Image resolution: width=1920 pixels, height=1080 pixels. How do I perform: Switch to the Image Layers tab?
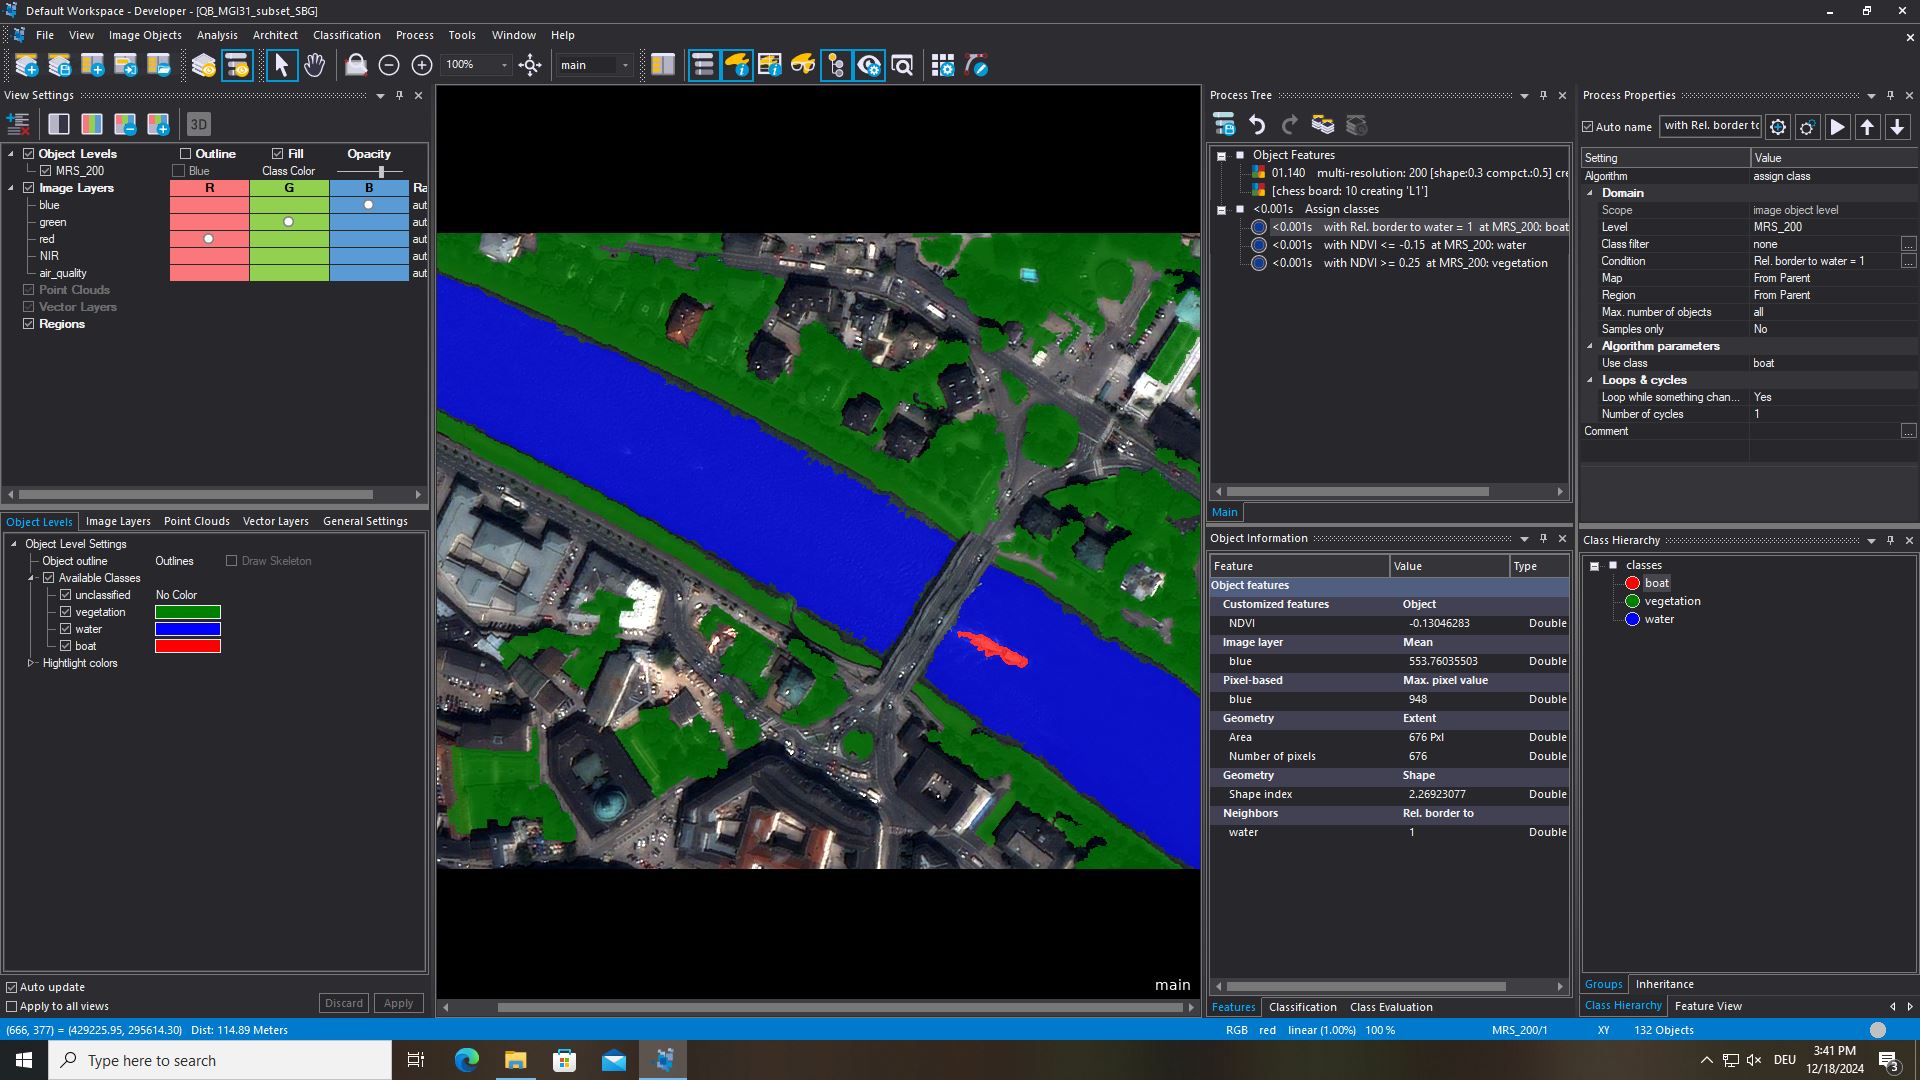click(x=118, y=521)
